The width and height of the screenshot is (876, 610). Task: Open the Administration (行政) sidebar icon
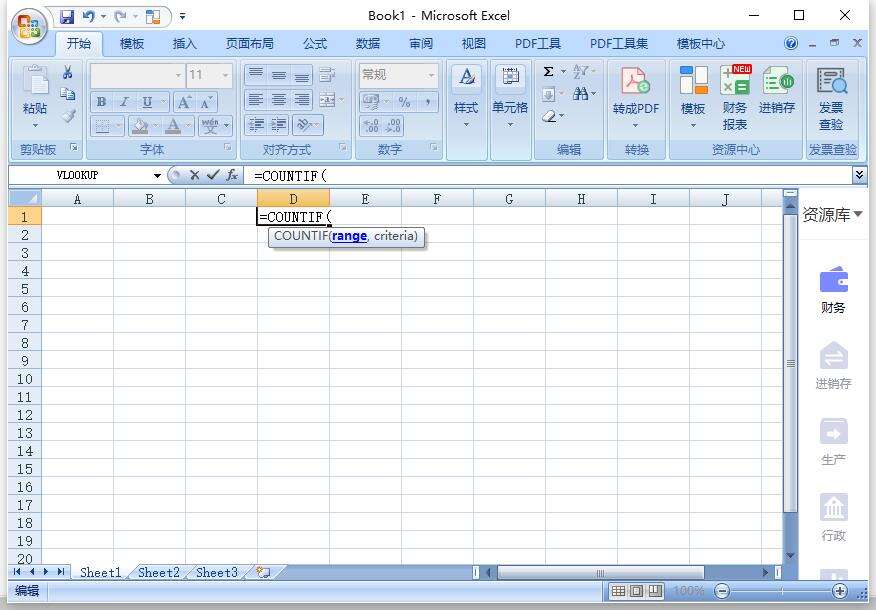[x=833, y=507]
